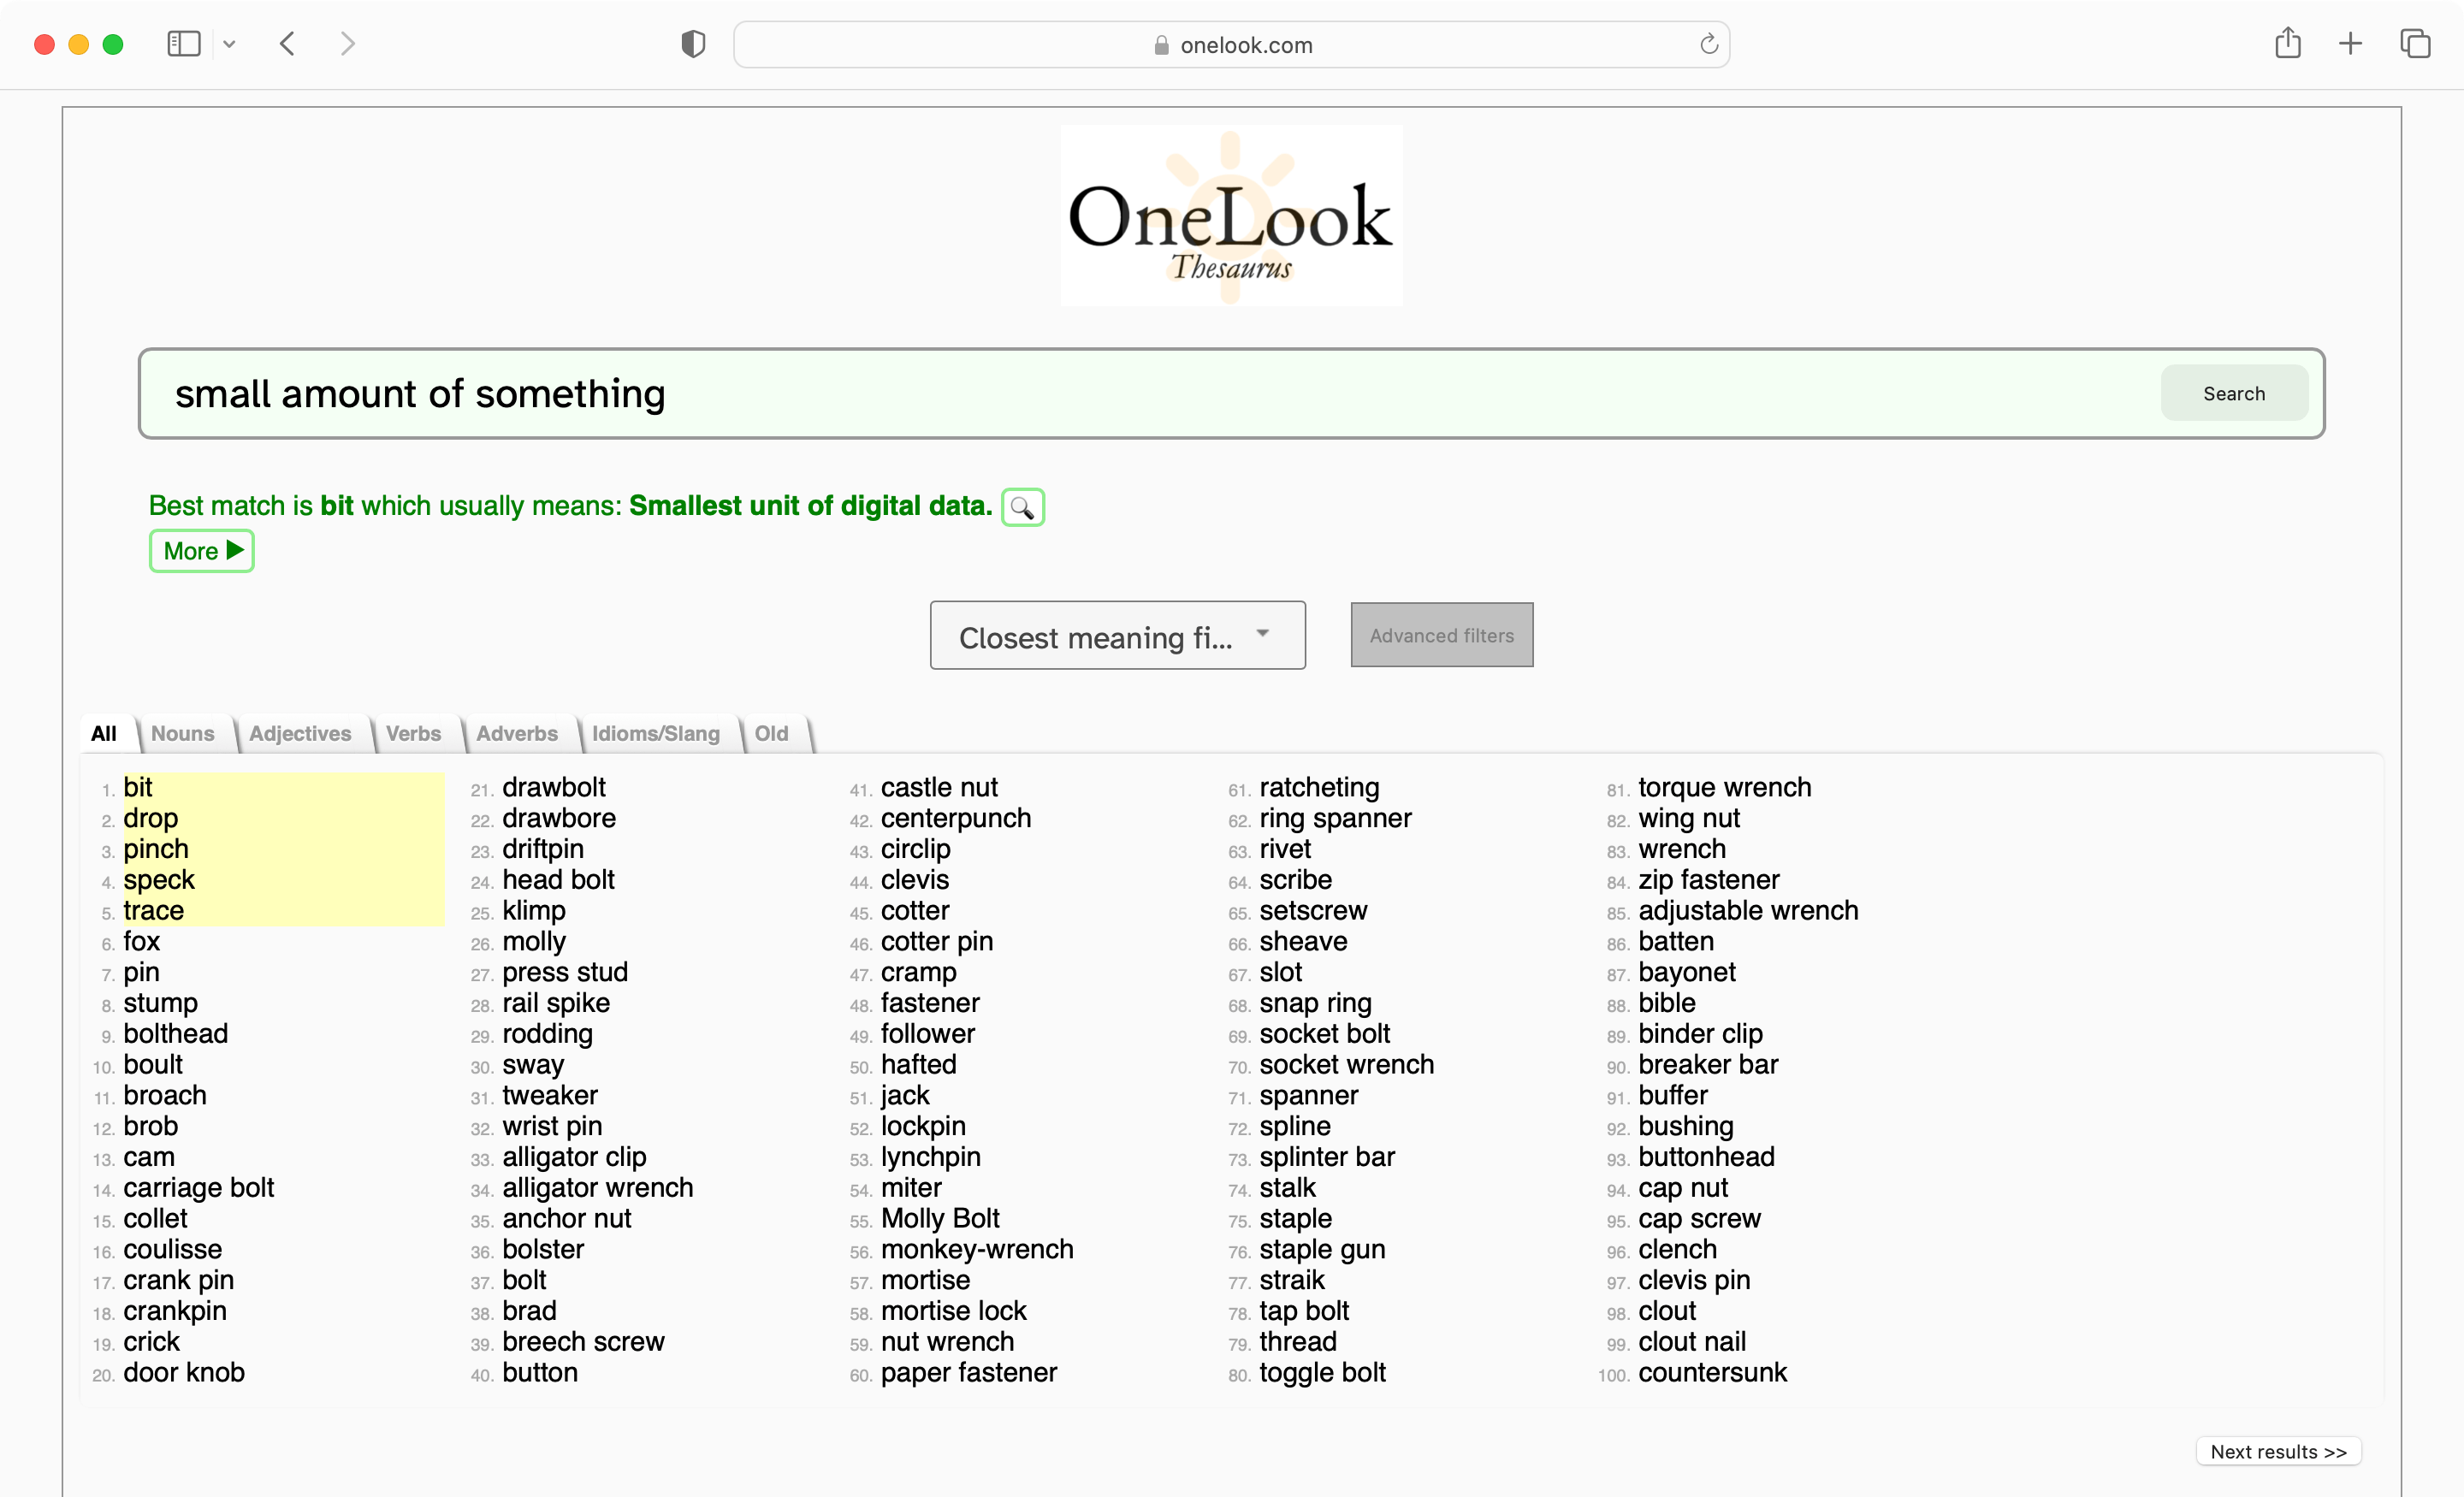Select the Adjectives filter tab
The width and height of the screenshot is (2464, 1497).
pos(299,734)
